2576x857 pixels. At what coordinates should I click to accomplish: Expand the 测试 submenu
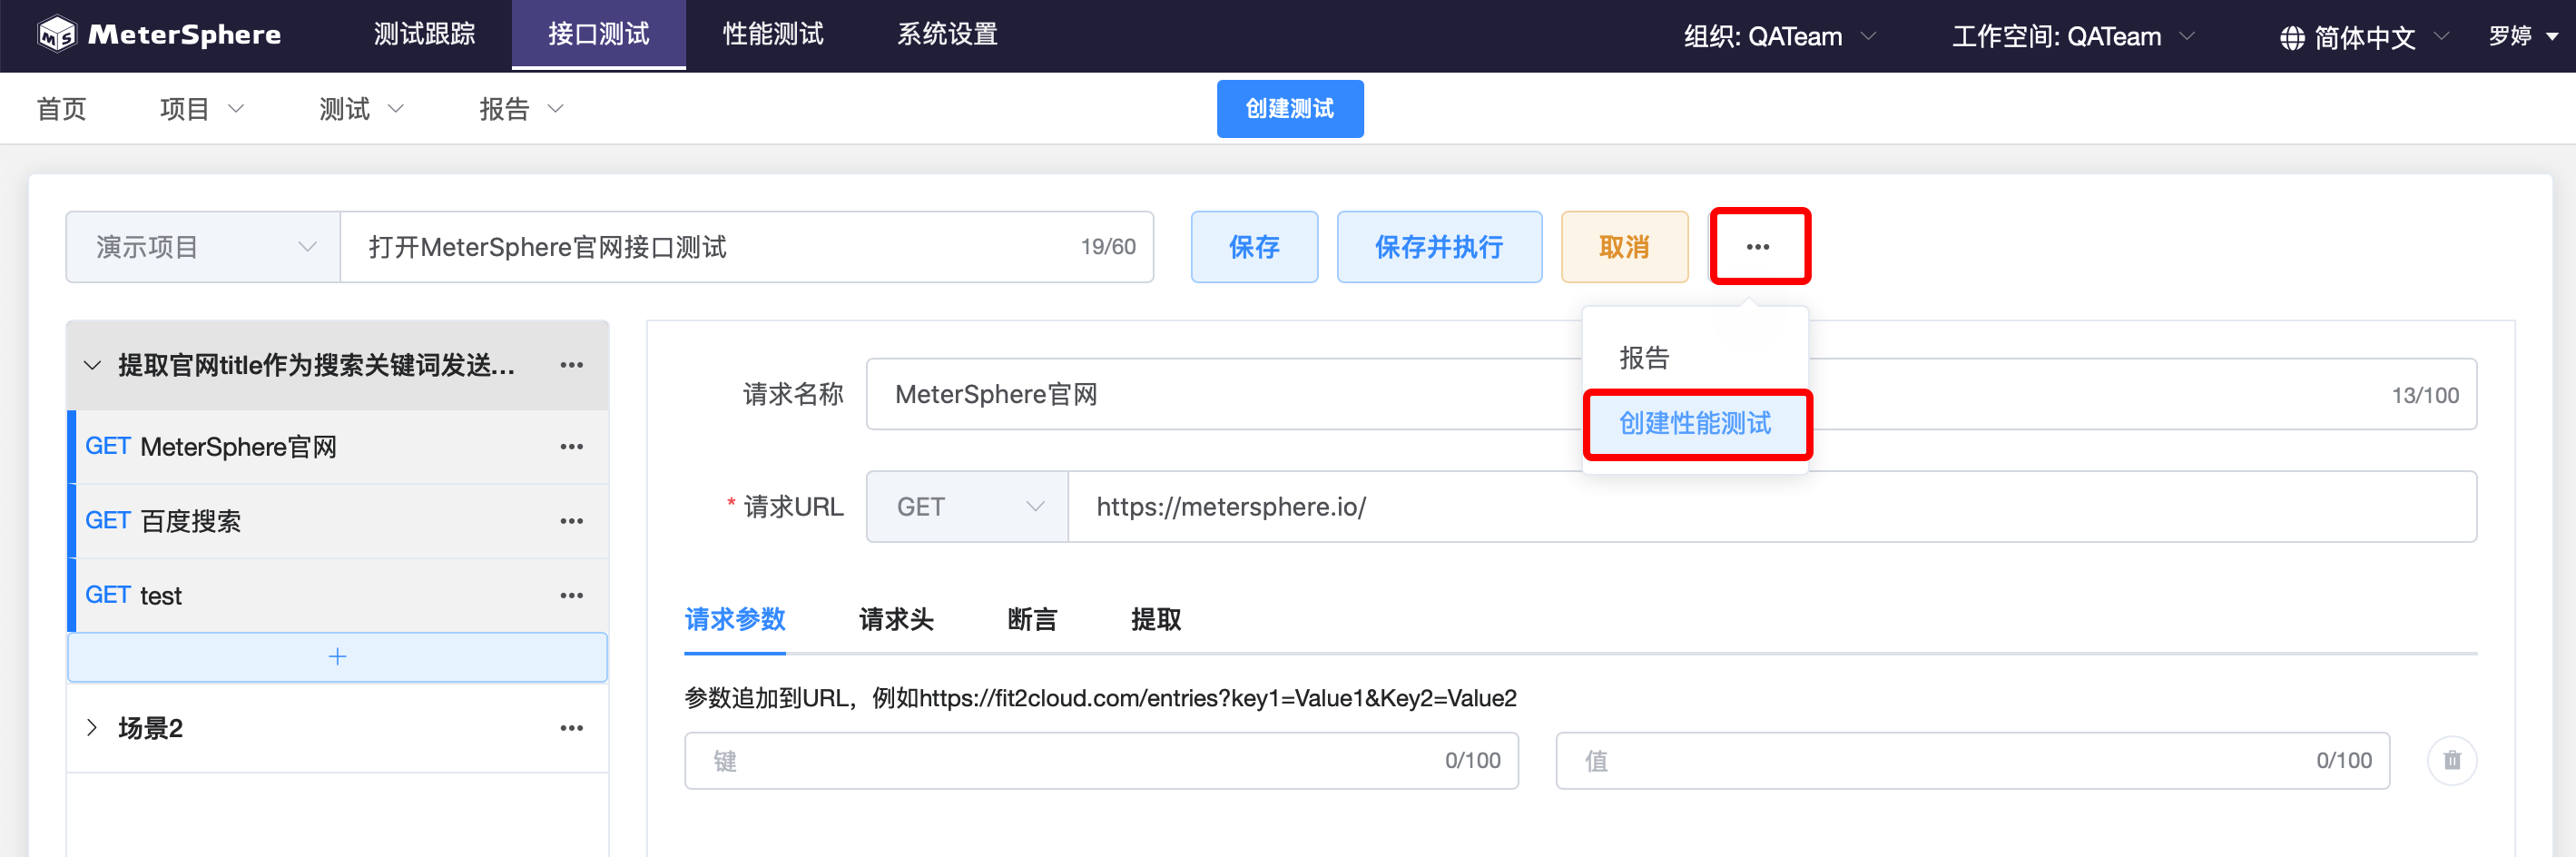[361, 108]
